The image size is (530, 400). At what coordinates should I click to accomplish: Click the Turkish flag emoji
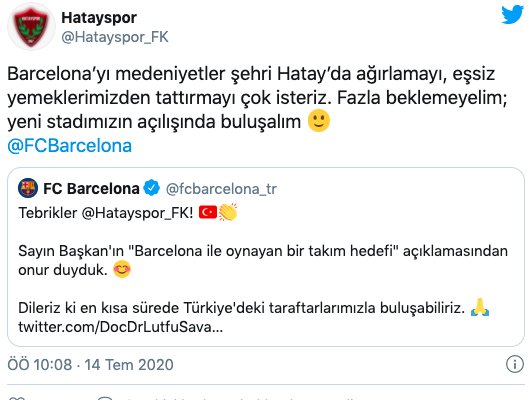[x=208, y=212]
